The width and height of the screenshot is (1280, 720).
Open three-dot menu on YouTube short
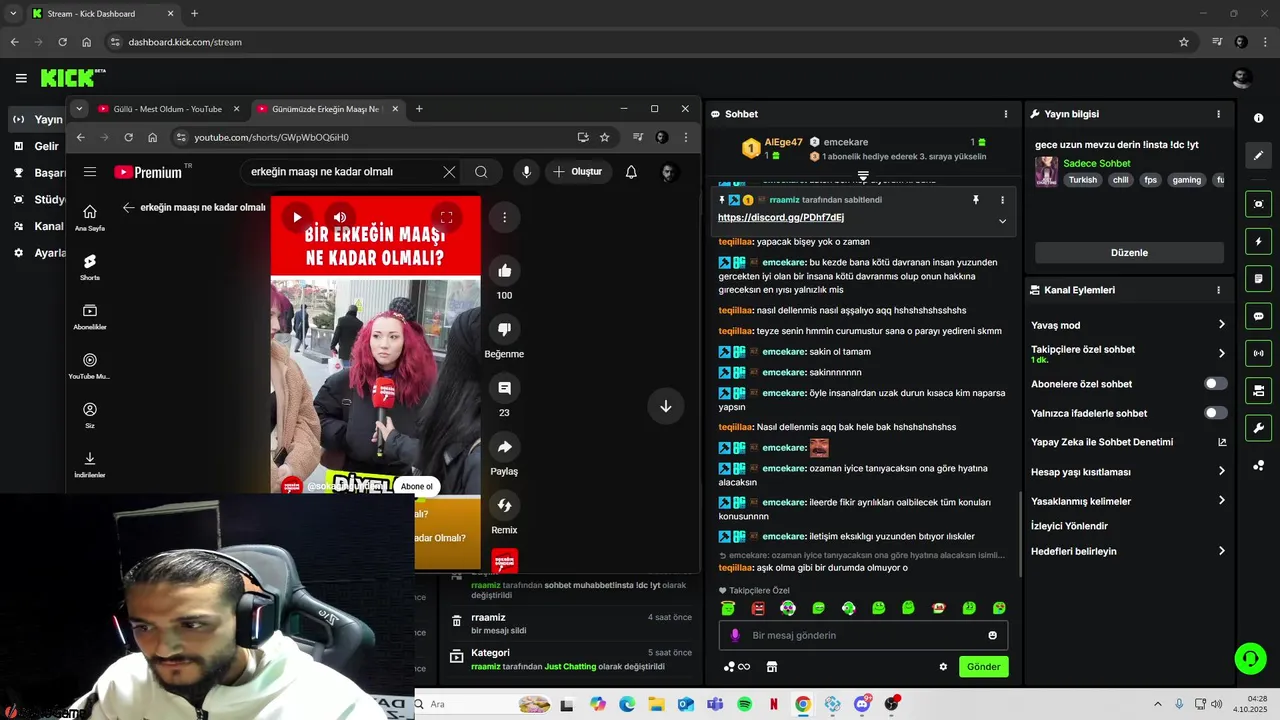point(504,217)
